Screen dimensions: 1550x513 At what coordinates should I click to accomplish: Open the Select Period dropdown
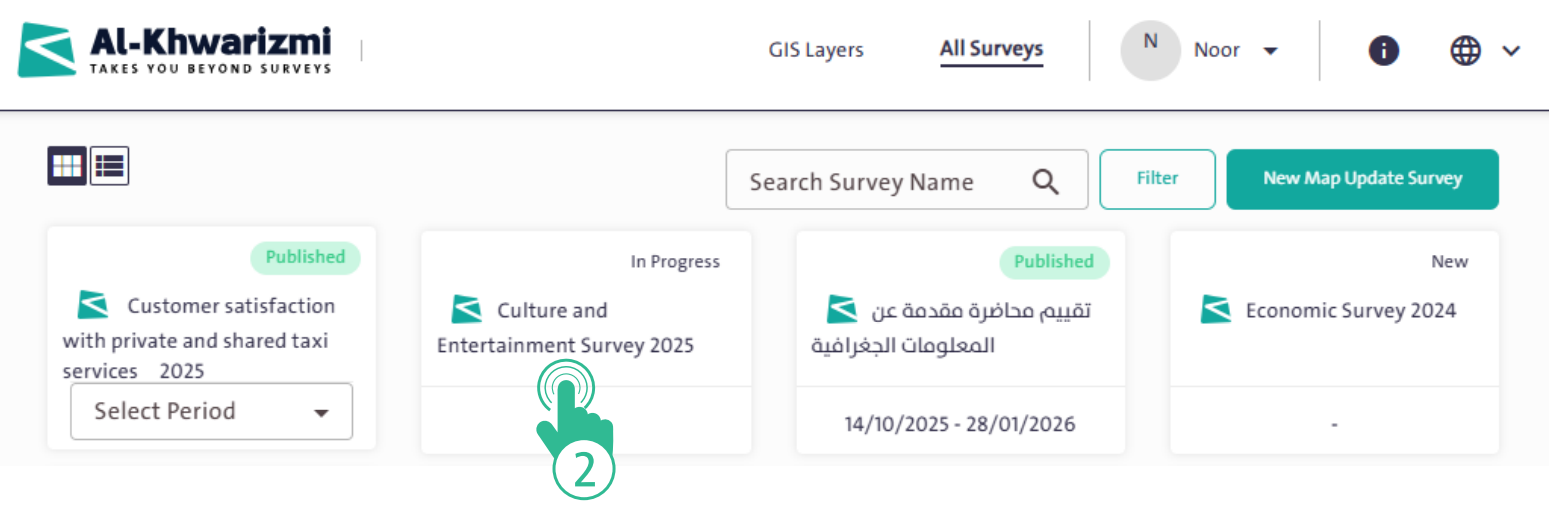click(211, 411)
